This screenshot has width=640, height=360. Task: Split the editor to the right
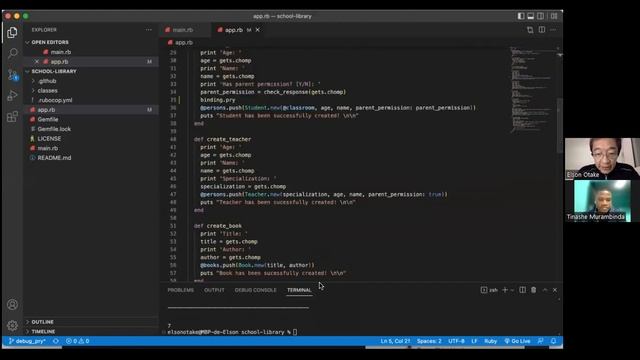coord(542,30)
